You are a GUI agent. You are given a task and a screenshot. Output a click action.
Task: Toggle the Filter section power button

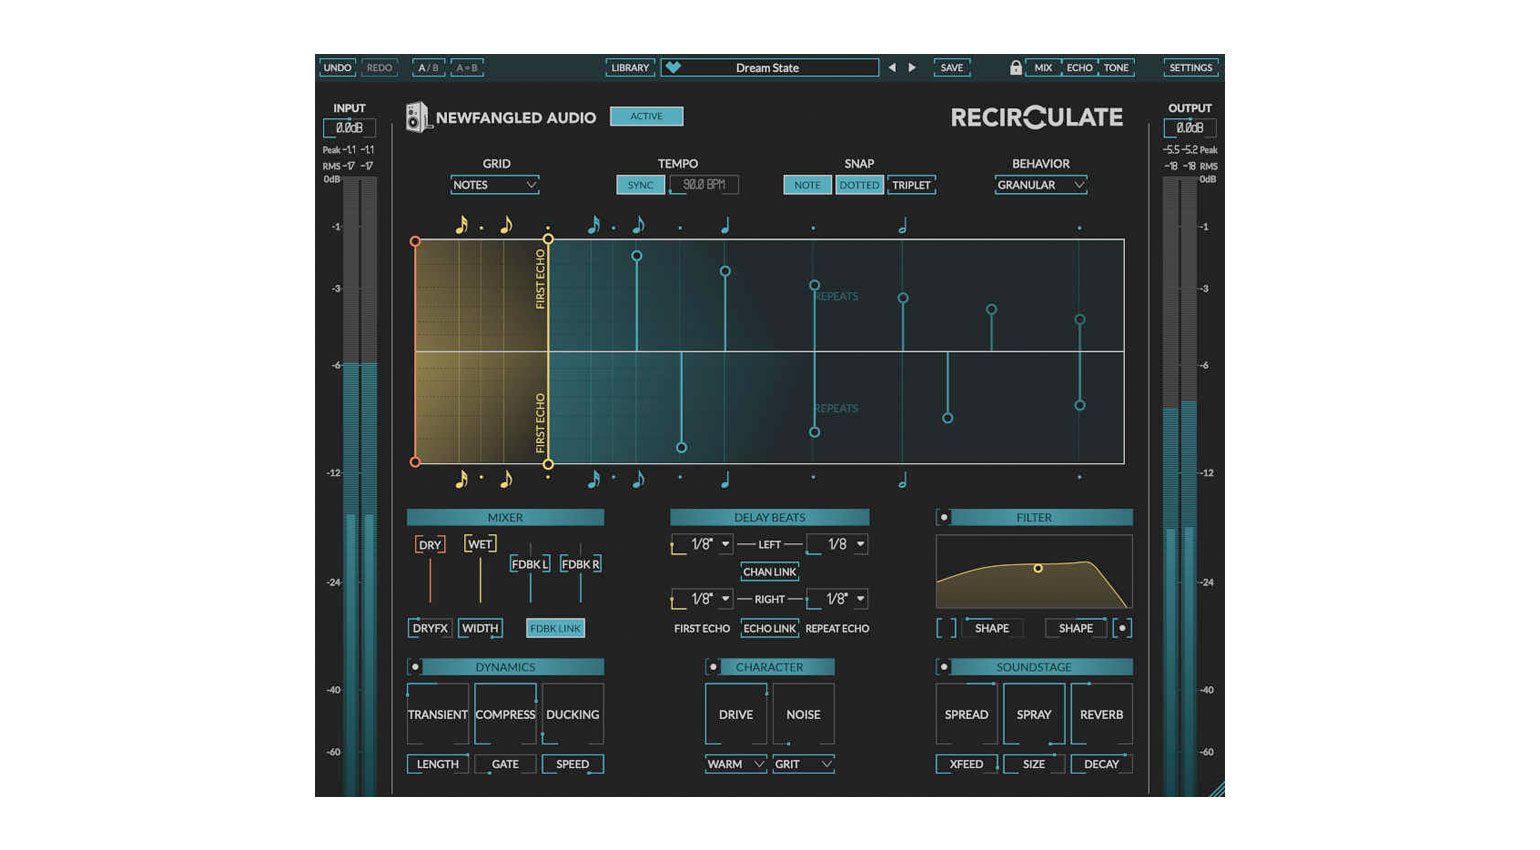pos(943,517)
